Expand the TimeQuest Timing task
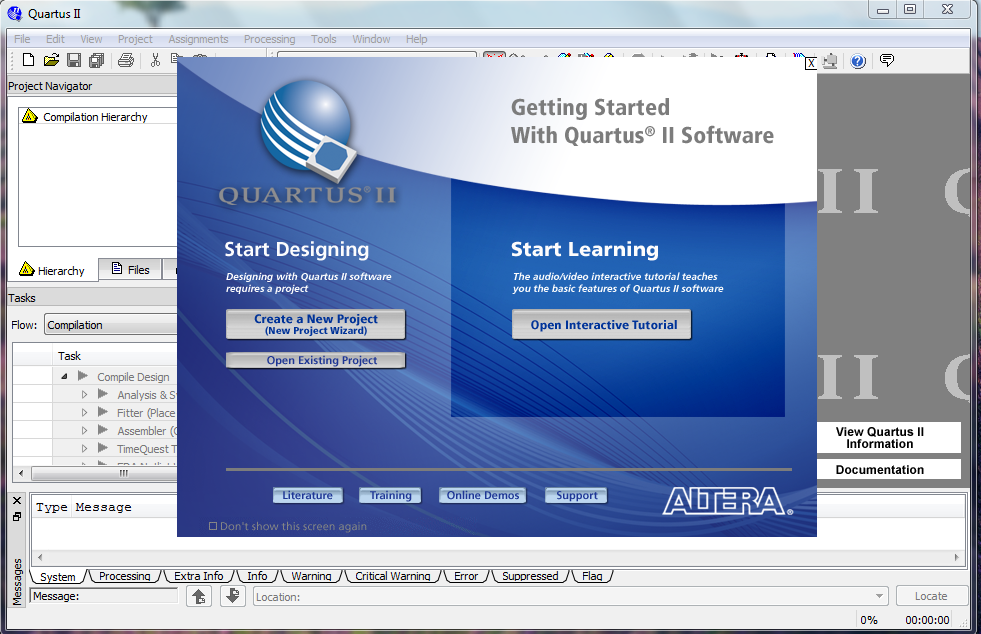 (84, 449)
